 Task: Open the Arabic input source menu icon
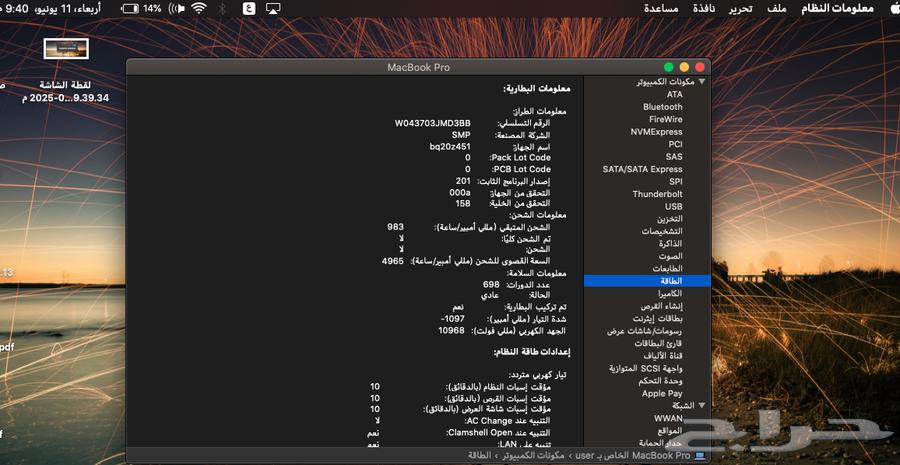(249, 9)
